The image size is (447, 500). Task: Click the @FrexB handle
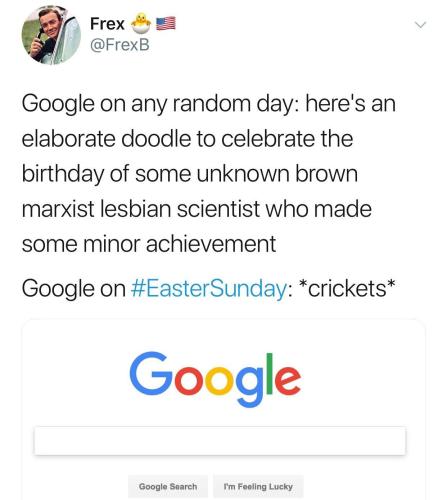[120, 45]
